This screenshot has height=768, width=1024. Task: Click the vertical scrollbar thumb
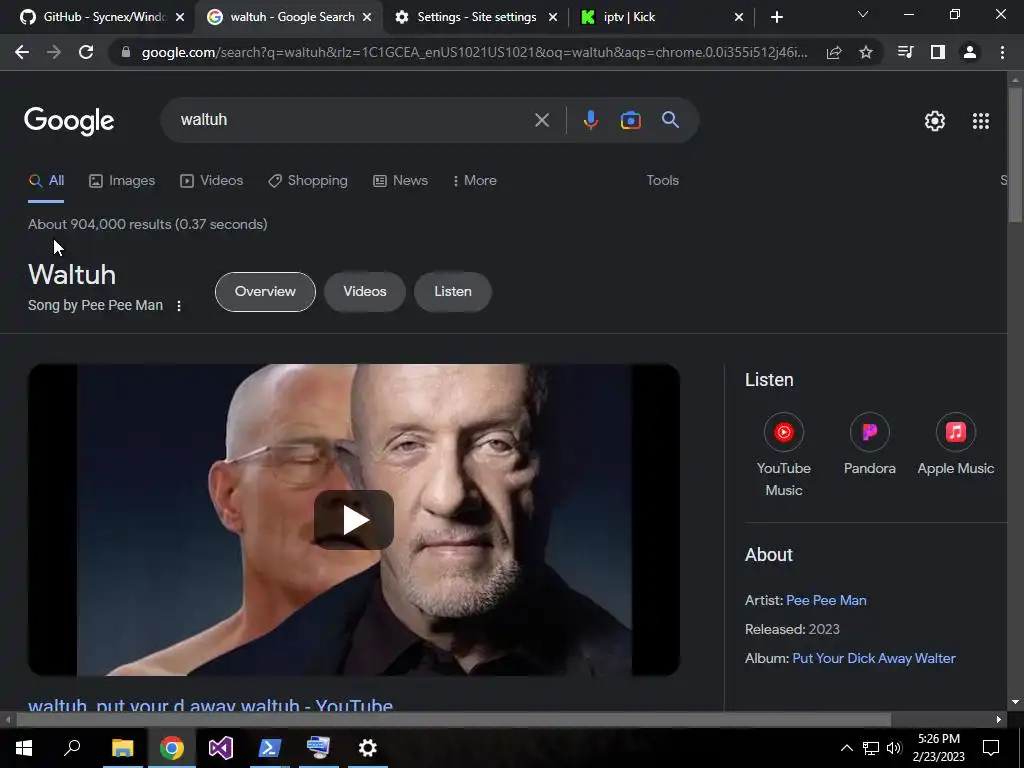coord(1015,153)
